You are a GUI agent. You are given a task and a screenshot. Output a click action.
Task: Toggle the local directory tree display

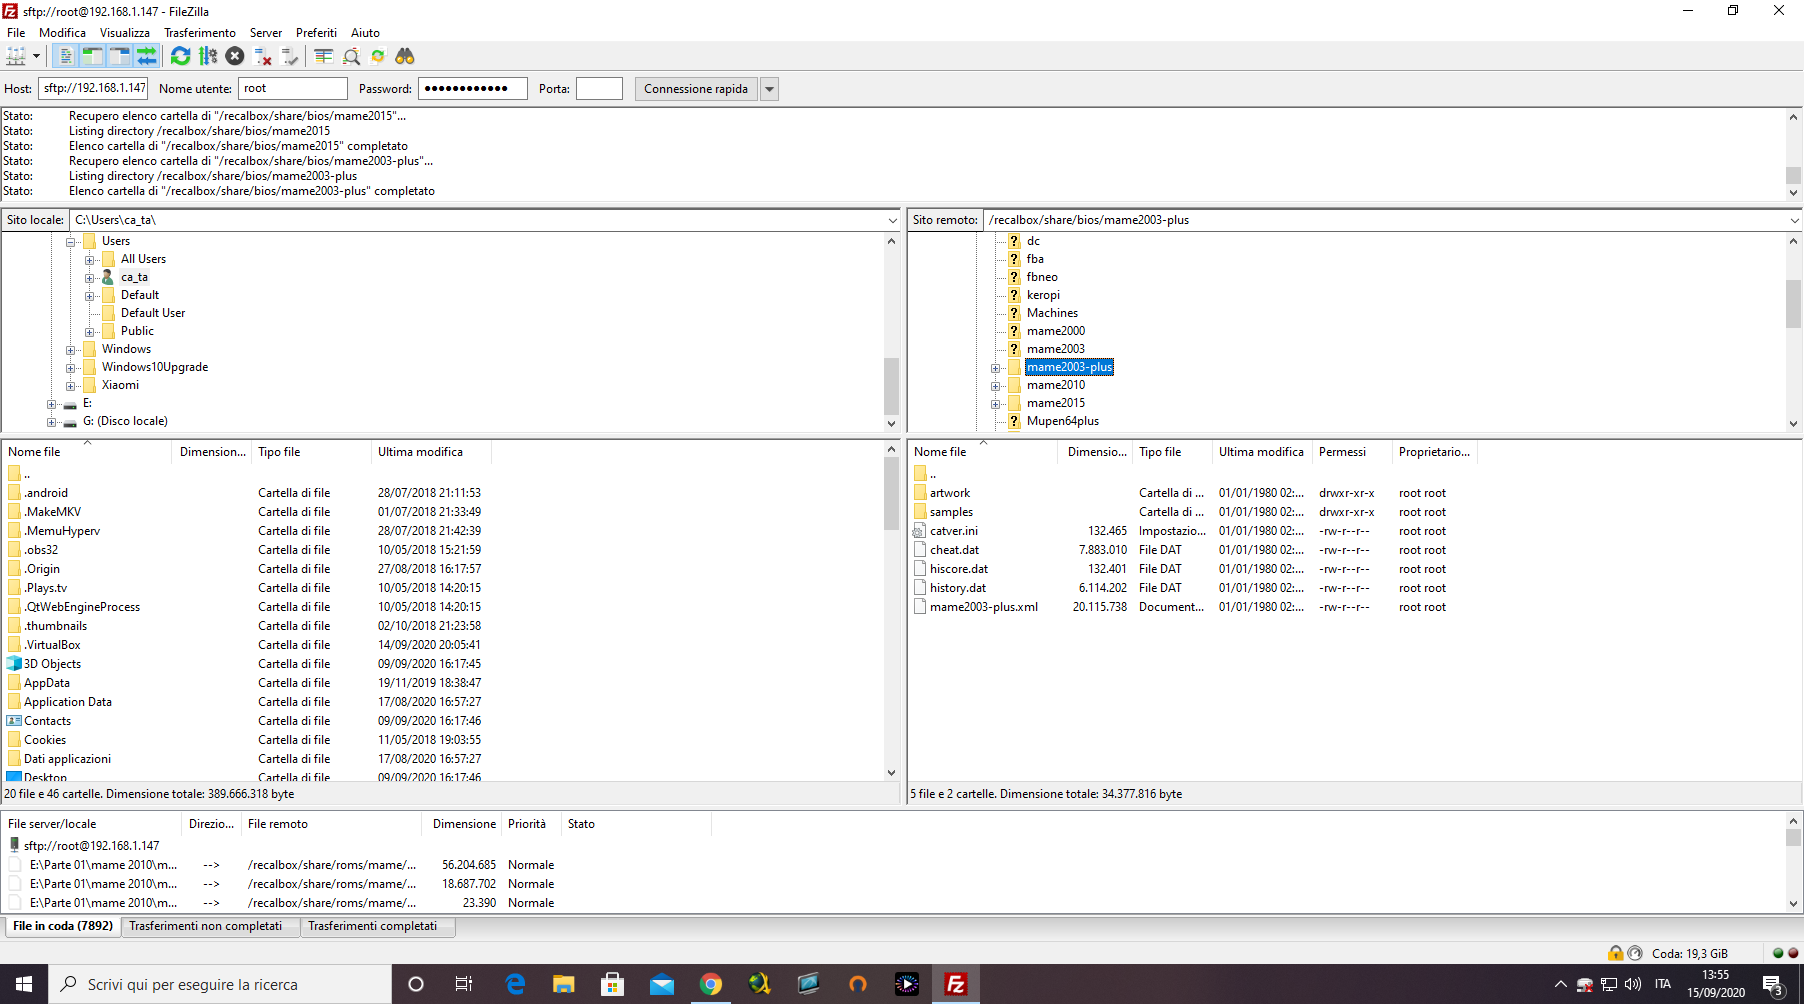tap(92, 56)
